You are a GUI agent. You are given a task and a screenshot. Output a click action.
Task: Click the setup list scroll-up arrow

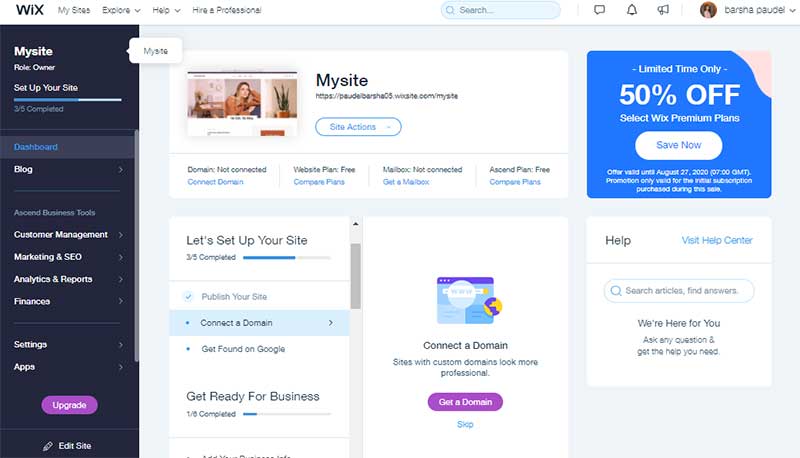[356, 224]
